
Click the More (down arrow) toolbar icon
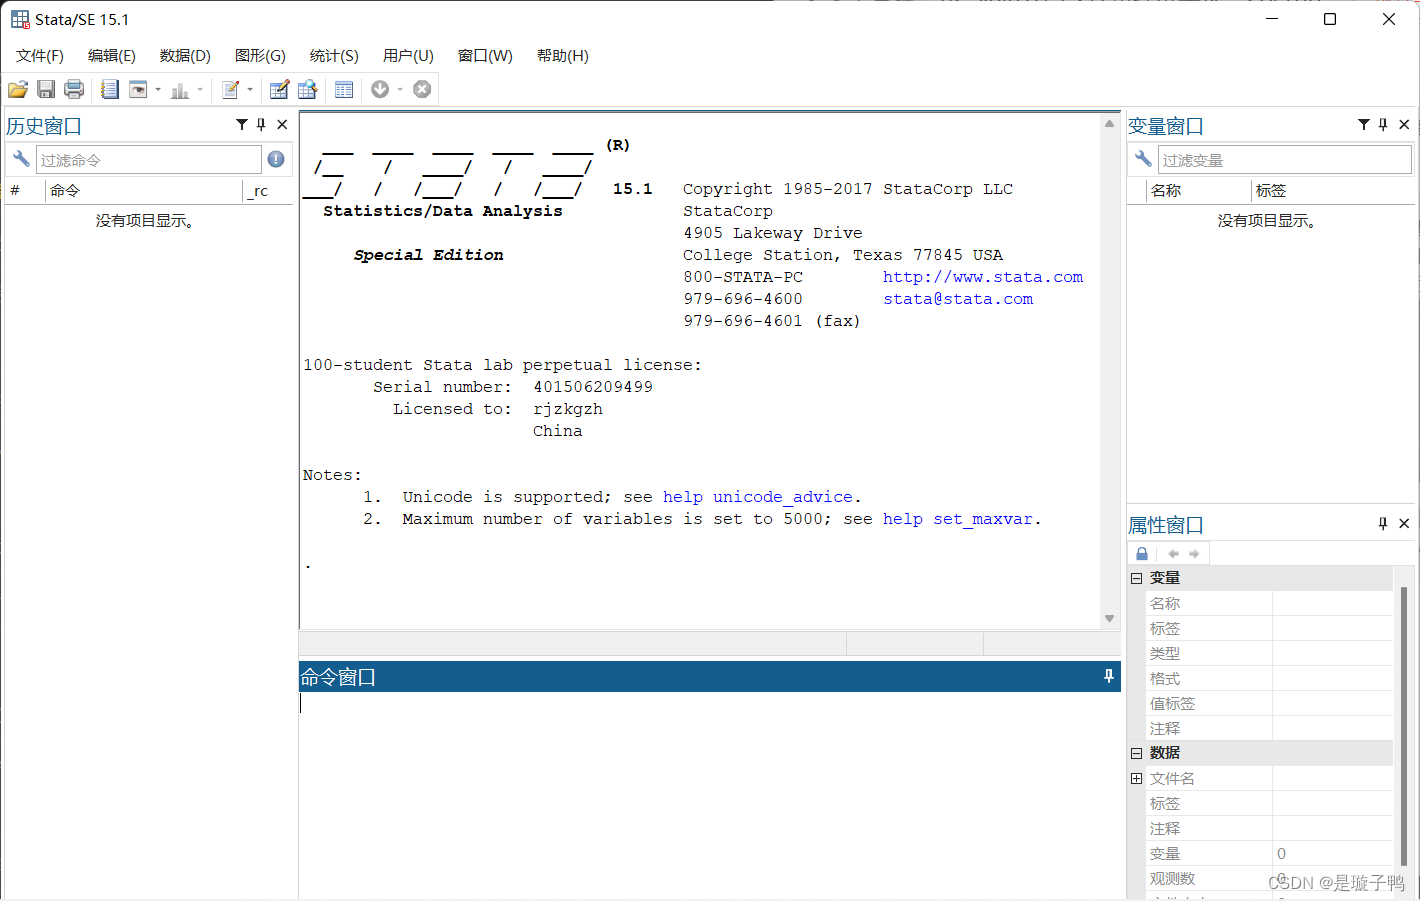click(x=380, y=90)
